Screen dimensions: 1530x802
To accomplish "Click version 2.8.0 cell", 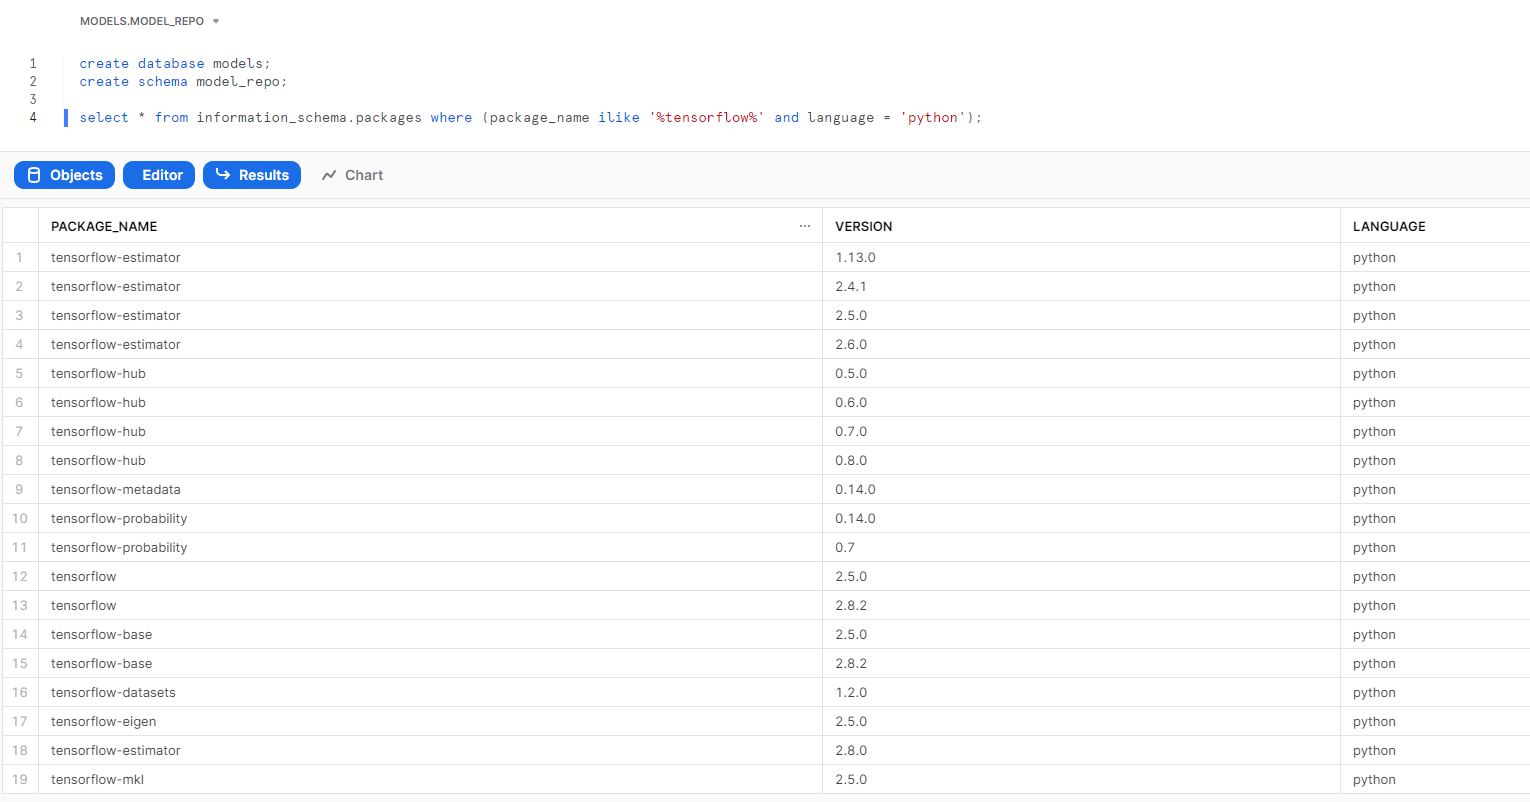I will click(x=1081, y=750).
